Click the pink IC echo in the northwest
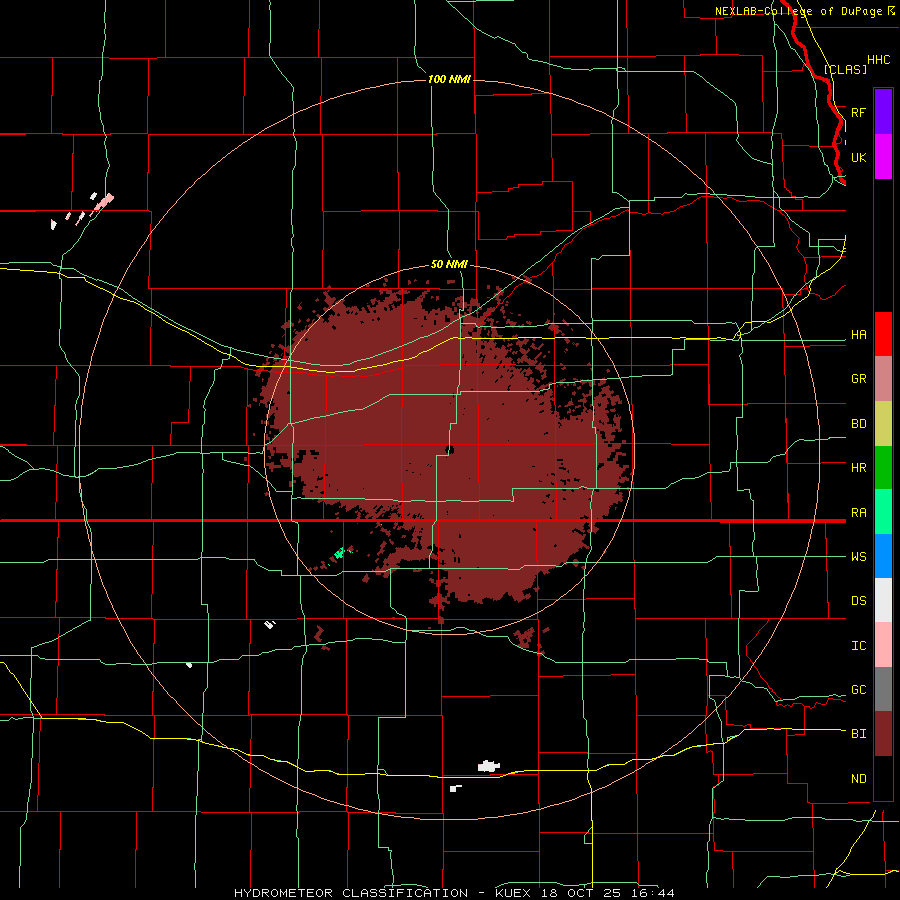 click(104, 201)
